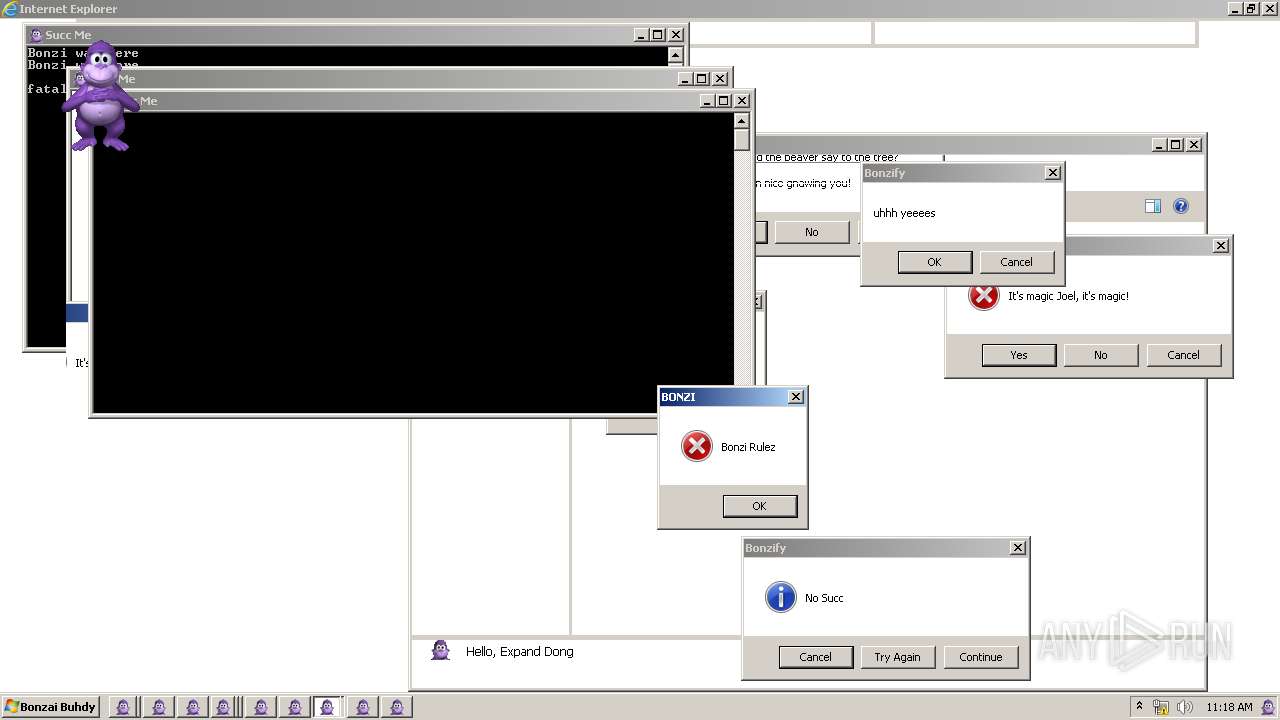Close the Internet Explorer window
The height and width of the screenshot is (720, 1280).
point(1270,9)
